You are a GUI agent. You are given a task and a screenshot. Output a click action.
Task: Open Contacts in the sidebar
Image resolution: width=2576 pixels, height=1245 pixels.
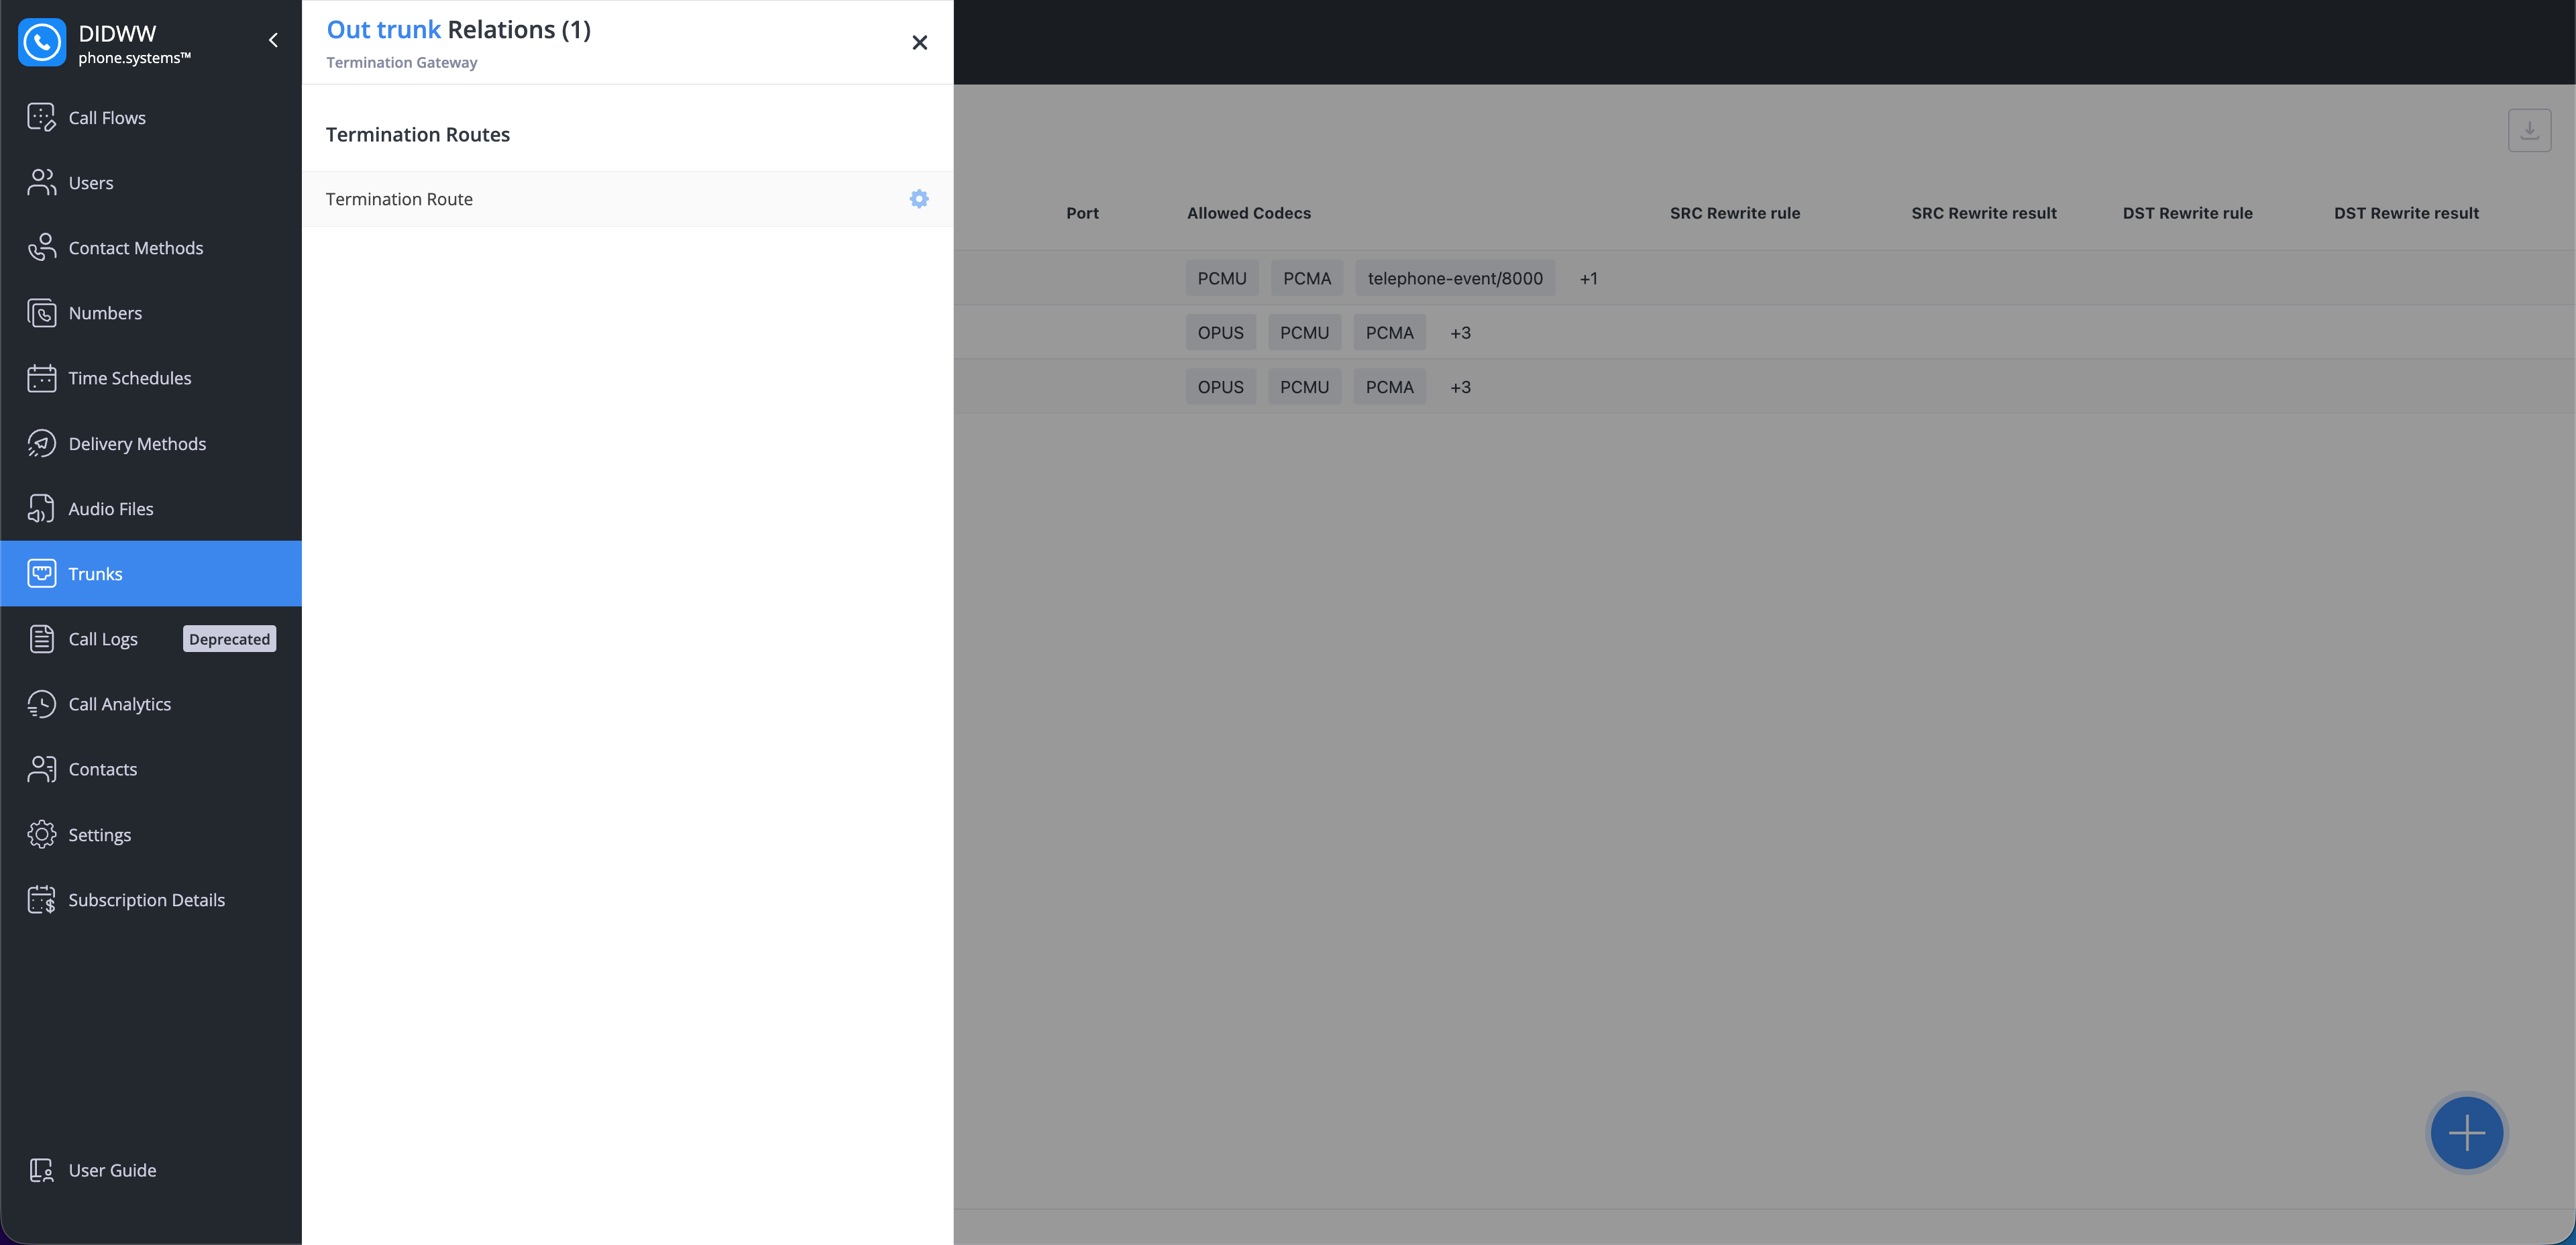coord(102,769)
